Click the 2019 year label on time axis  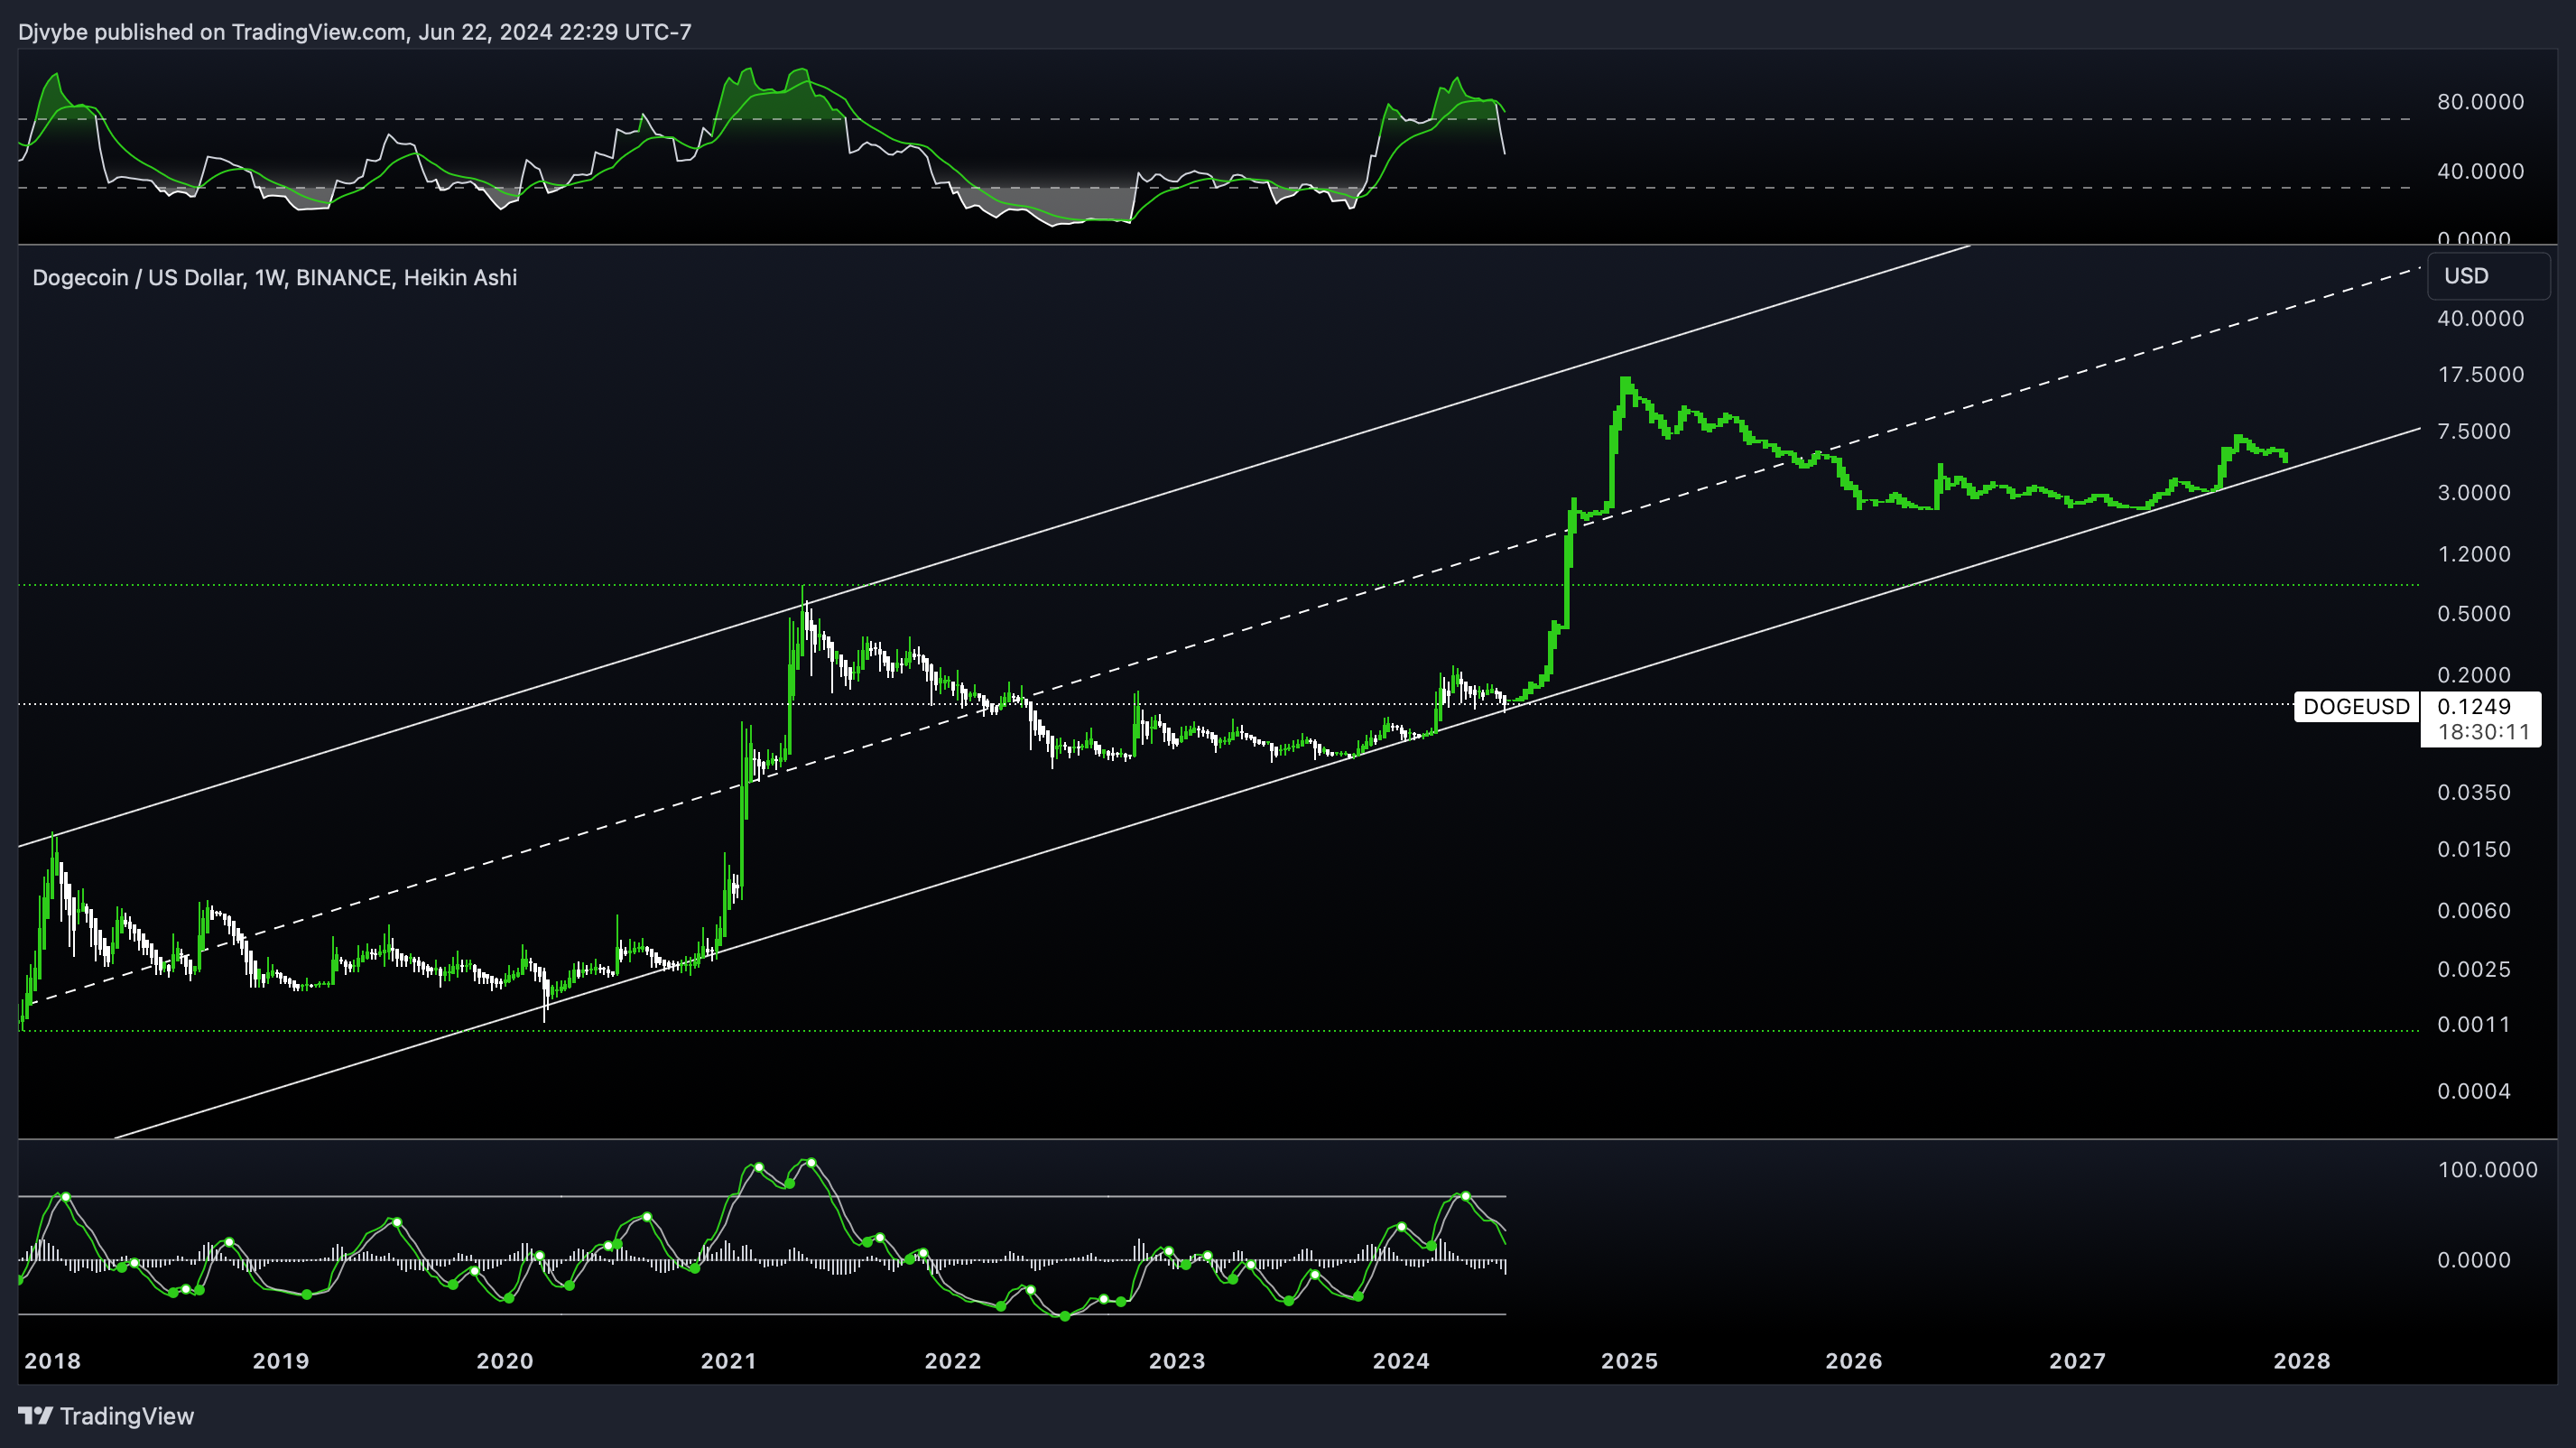[x=281, y=1361]
